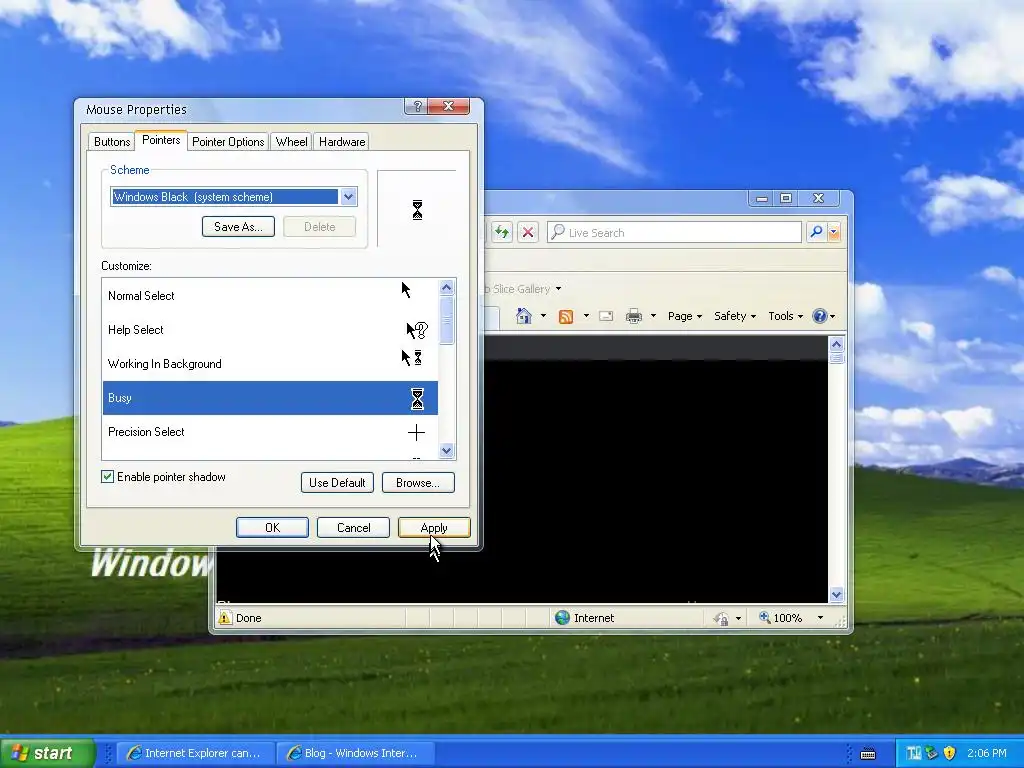Select the Help Select pointer row

270,330
